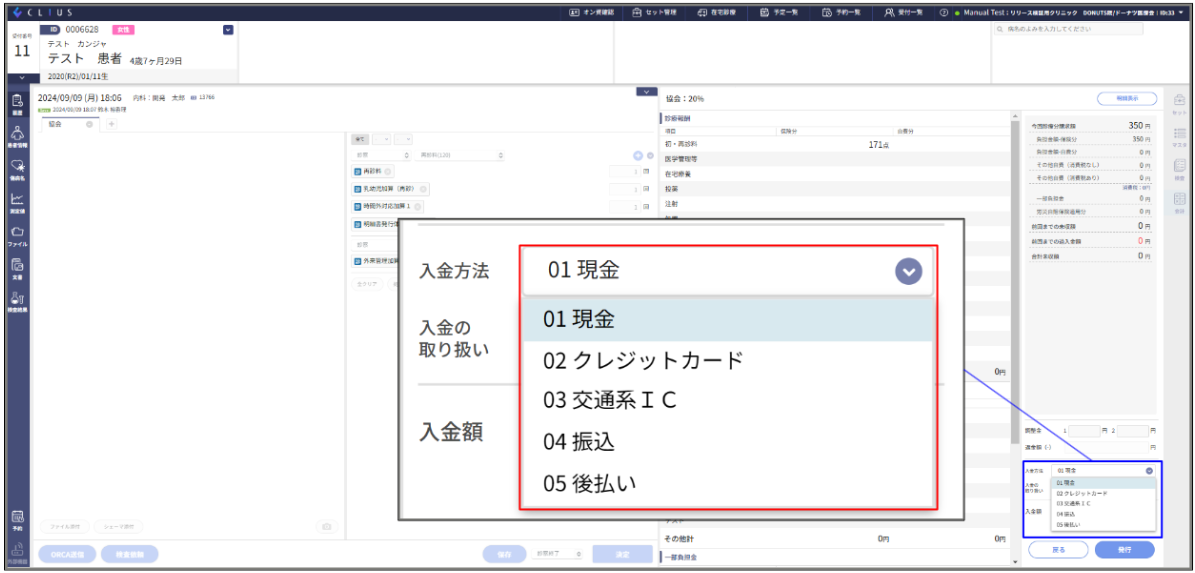Click the 診療報酬 section heading
1195x573 pixels.
coord(677,118)
